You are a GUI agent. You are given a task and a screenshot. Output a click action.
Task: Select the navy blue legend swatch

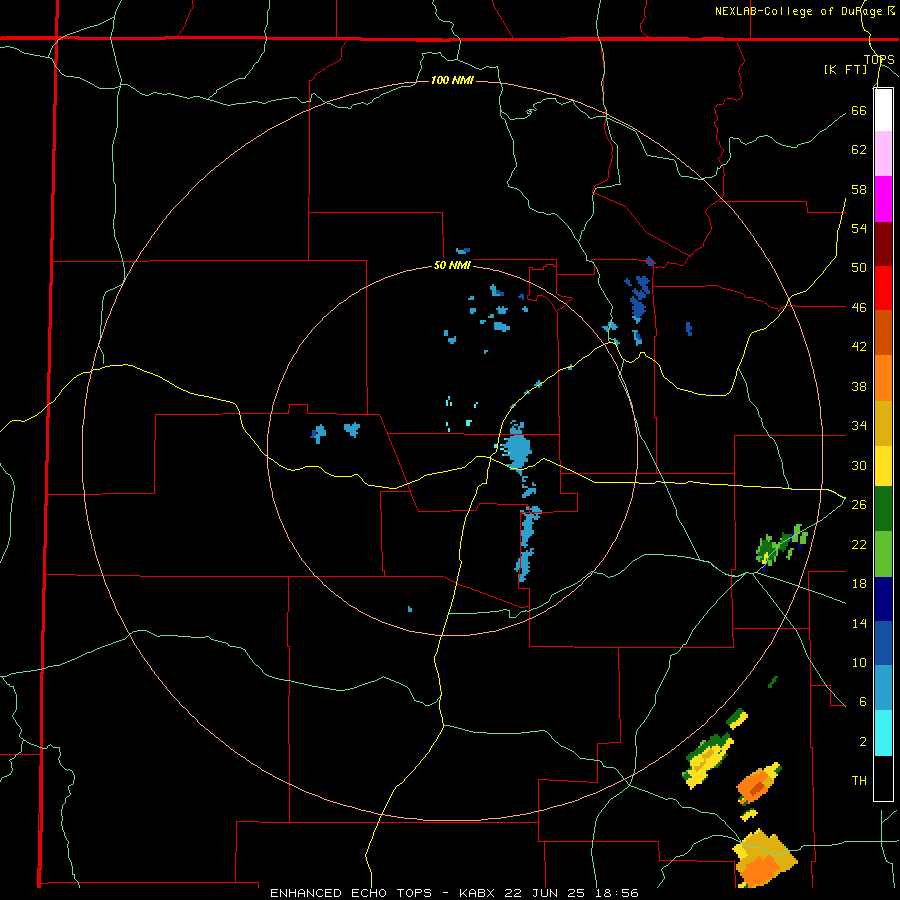pos(883,599)
